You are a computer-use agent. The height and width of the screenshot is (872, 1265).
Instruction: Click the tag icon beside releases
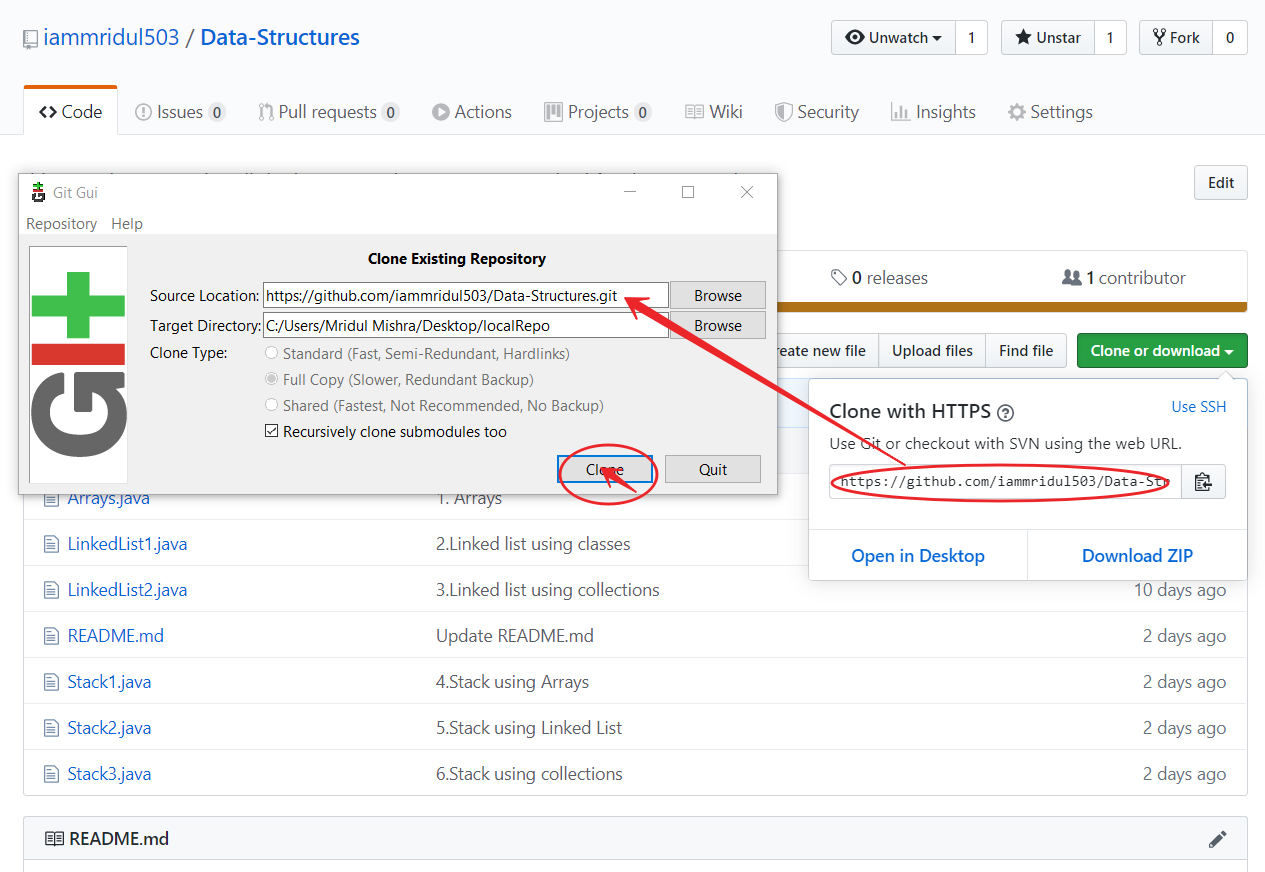(x=839, y=278)
